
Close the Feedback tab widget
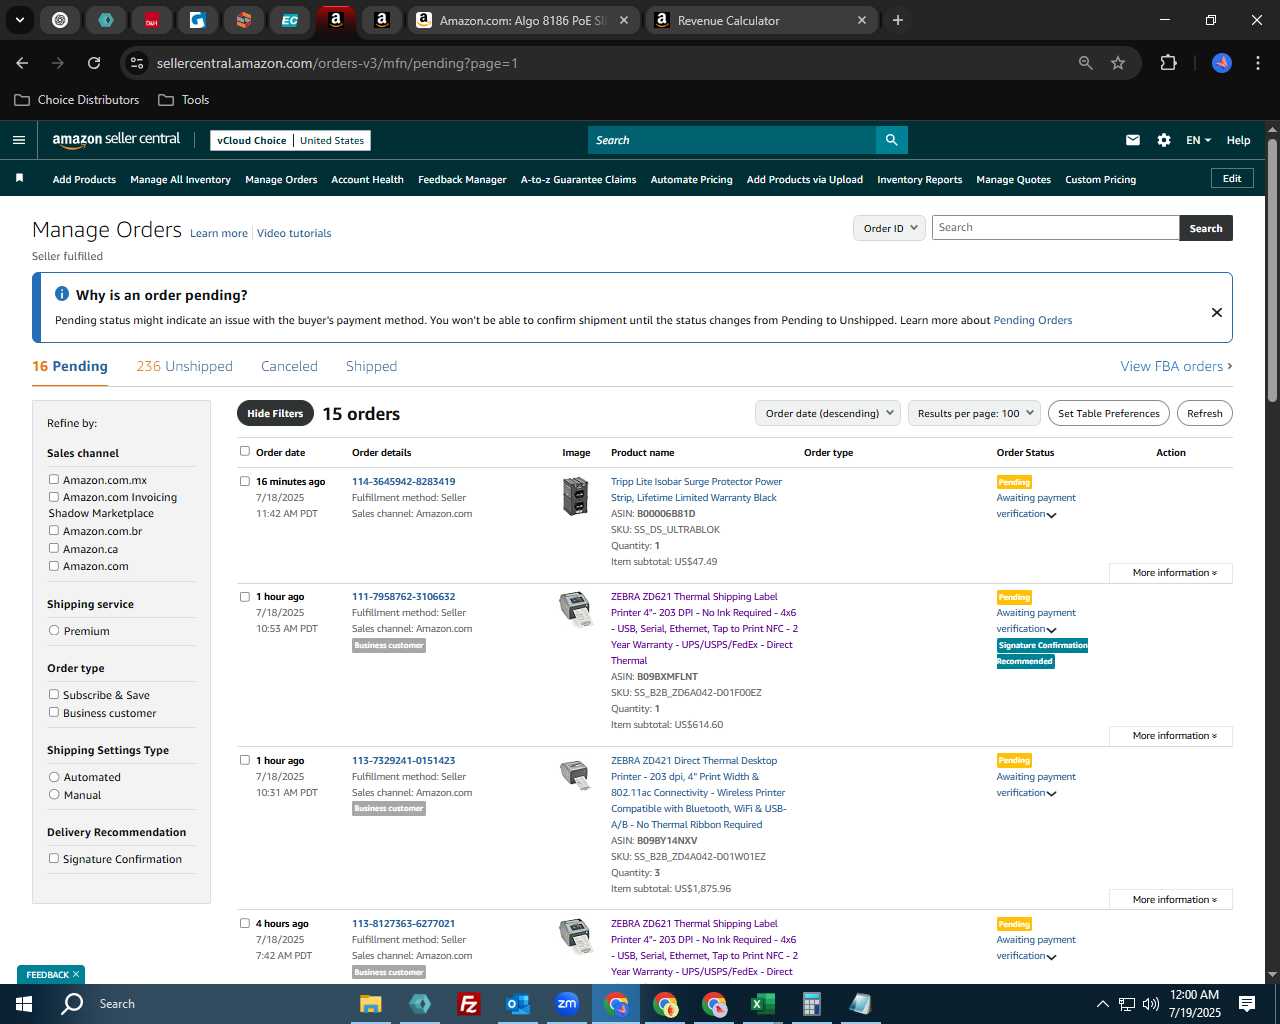coord(76,974)
